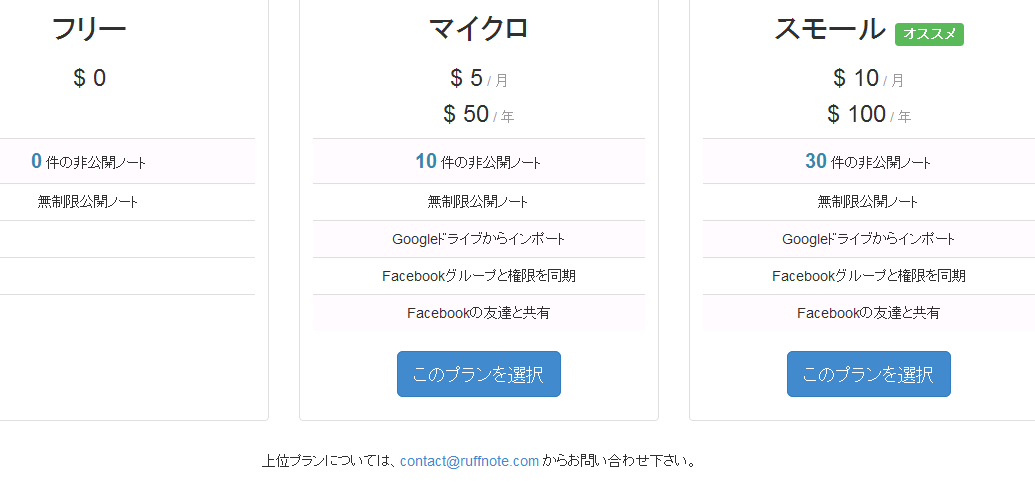Screen dimensions: 1035x495
Task: Click 無制限公開ノート in the フリー plan
Action: tap(88, 202)
